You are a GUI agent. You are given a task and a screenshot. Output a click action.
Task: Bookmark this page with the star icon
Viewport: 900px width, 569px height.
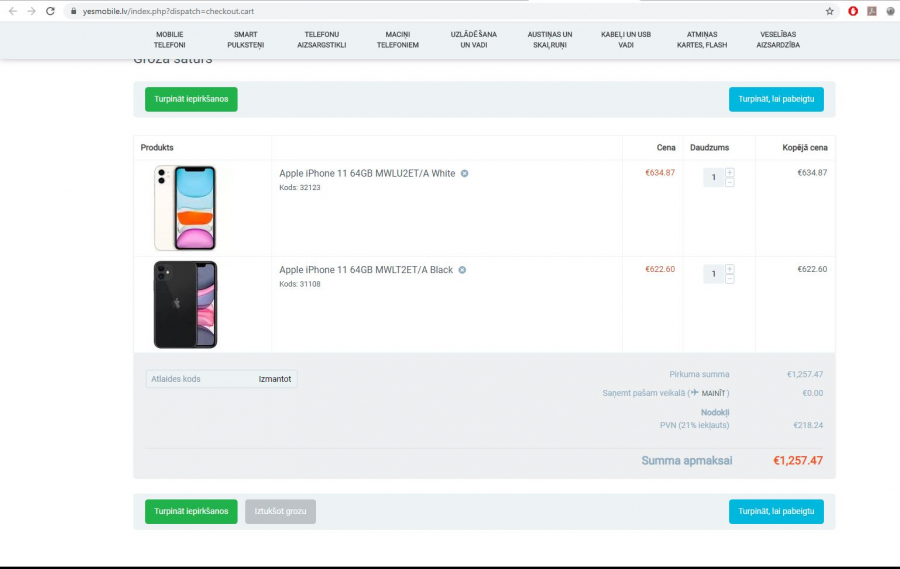click(x=829, y=11)
